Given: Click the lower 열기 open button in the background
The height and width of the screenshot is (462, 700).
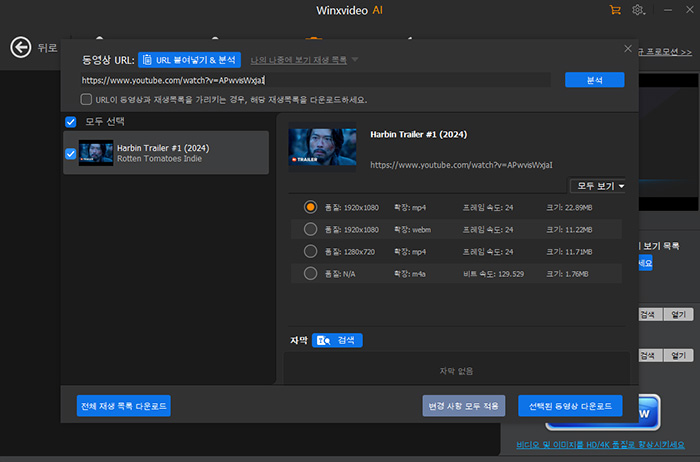Looking at the screenshot, I should tap(679, 355).
